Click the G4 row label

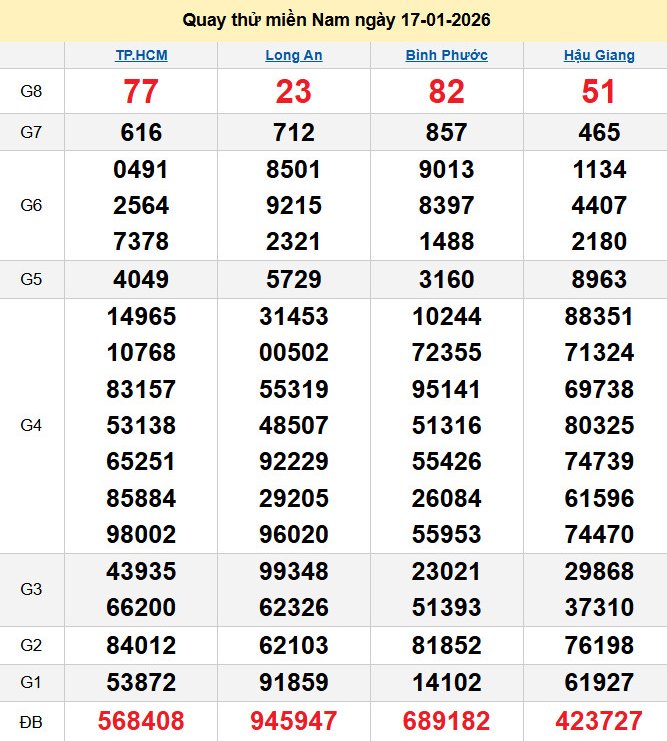(32, 425)
